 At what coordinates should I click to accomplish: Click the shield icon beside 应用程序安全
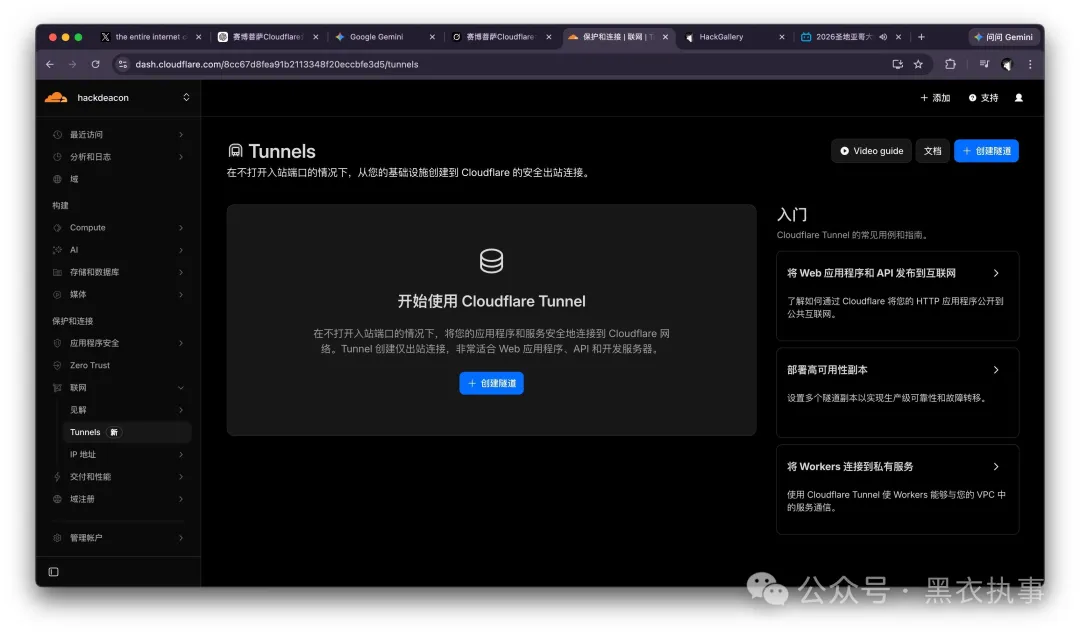pyautogui.click(x=57, y=342)
